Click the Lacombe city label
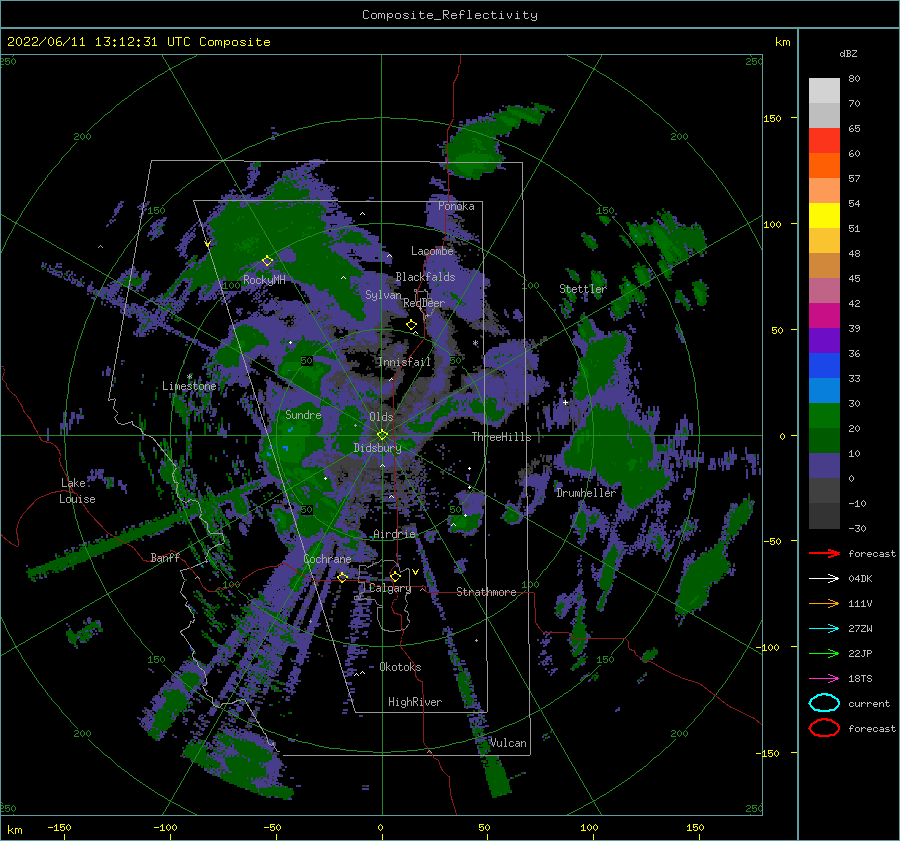This screenshot has height=841, width=900. point(432,251)
